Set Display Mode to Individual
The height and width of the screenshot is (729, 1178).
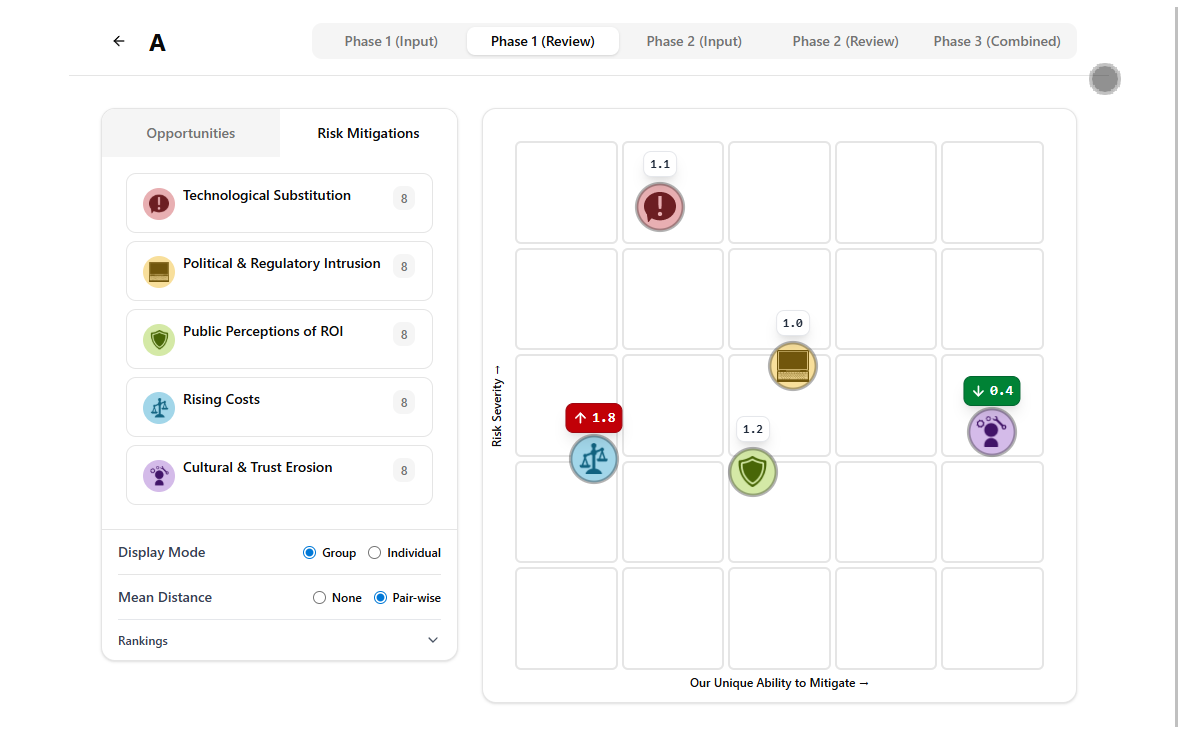tap(375, 553)
